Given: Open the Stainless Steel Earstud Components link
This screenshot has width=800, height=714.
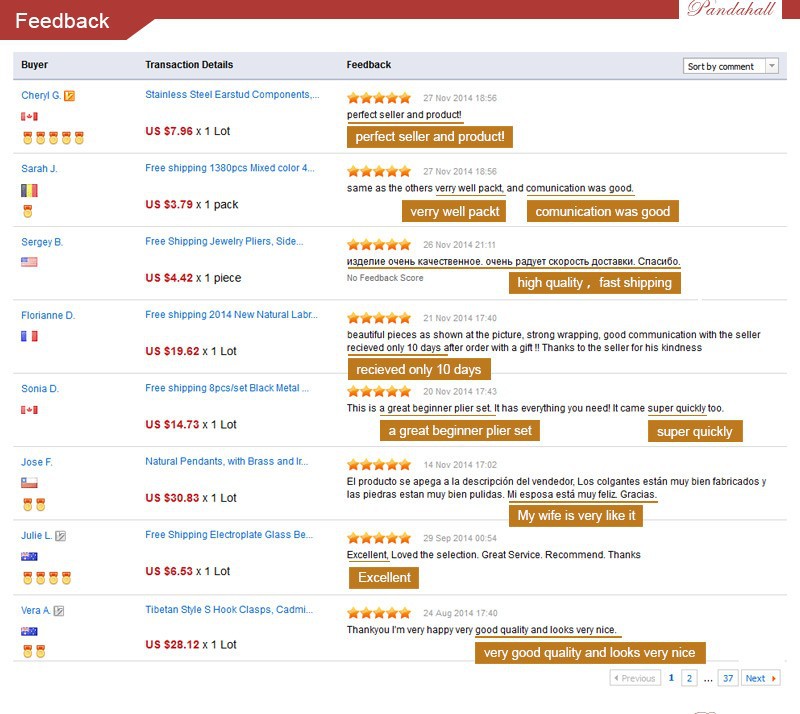Looking at the screenshot, I should pos(232,95).
